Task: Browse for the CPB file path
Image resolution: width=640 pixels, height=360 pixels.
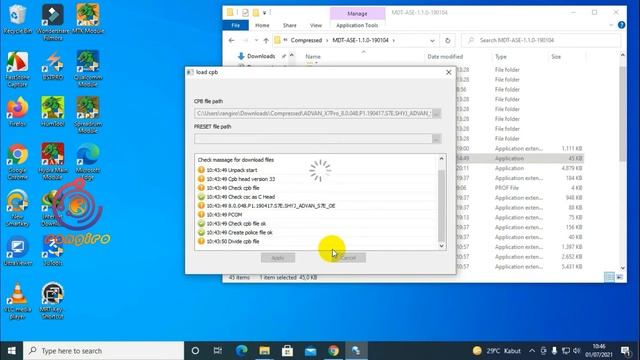Action: (x=436, y=113)
